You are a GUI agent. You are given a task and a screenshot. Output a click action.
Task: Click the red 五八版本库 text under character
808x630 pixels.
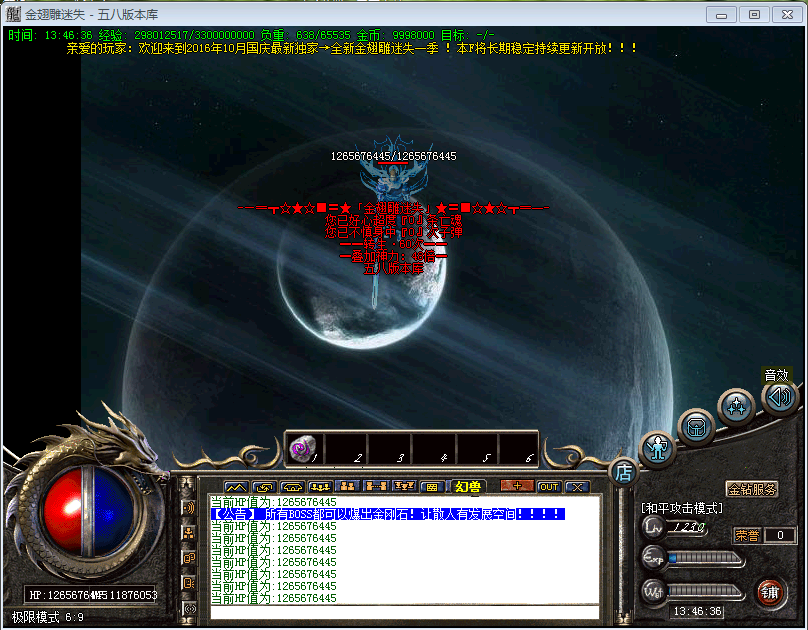393,268
